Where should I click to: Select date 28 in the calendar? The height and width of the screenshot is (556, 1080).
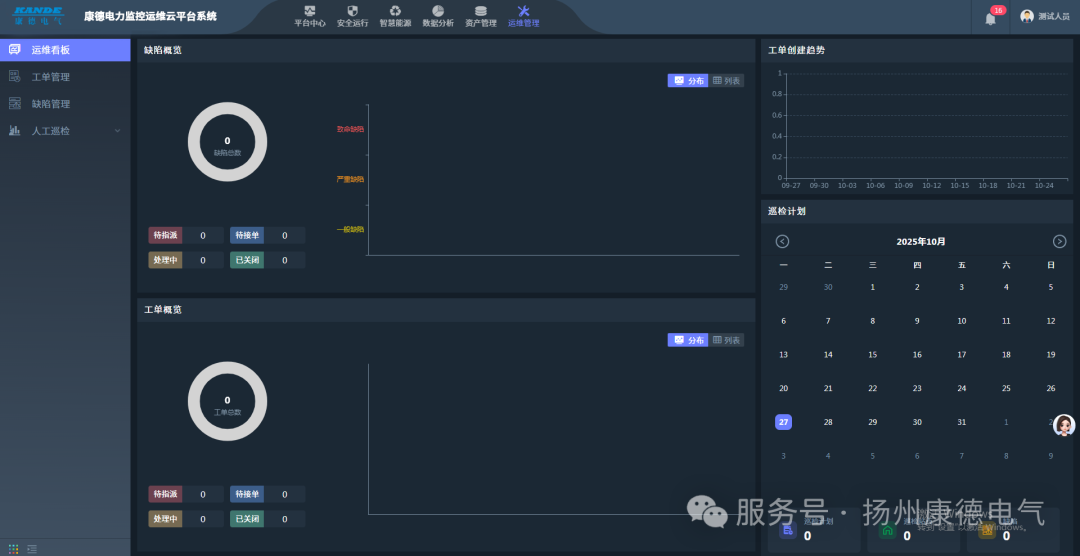pyautogui.click(x=828, y=422)
